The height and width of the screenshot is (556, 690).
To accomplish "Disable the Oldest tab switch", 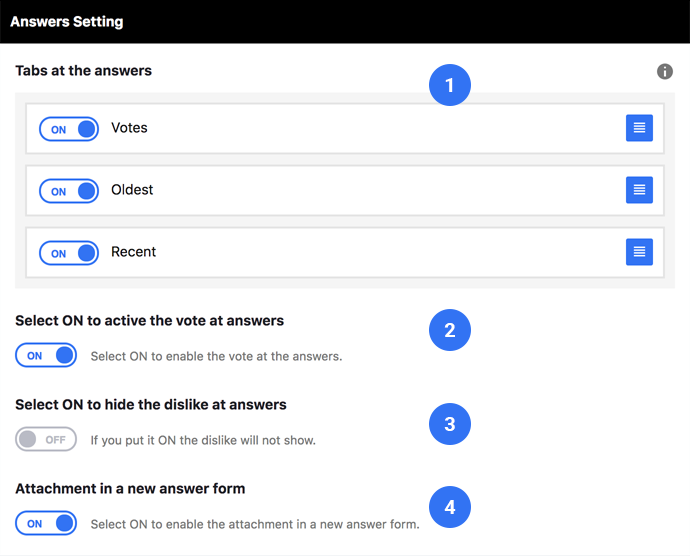I will 69,191.
